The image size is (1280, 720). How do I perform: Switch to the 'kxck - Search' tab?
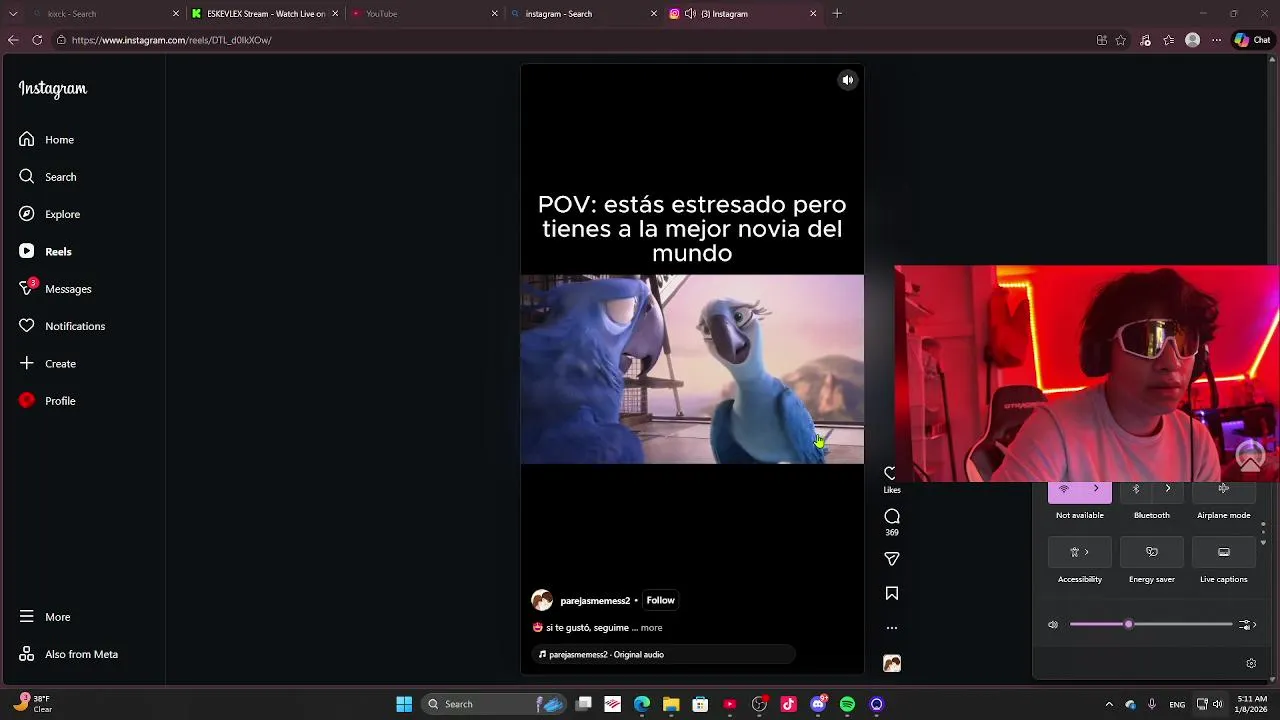click(x=105, y=14)
